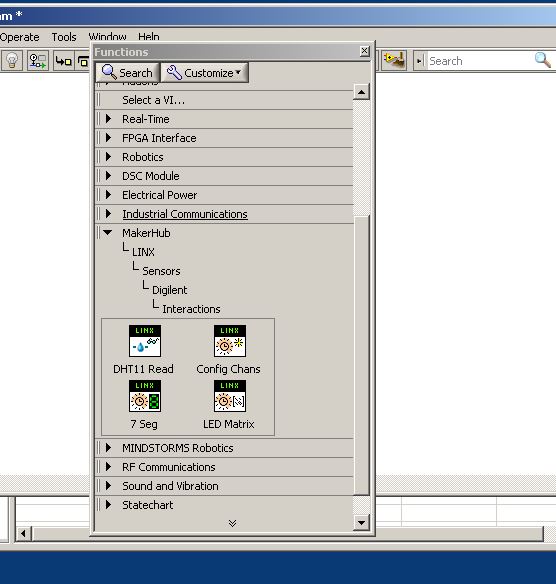Expand the Real-Time category
Screen dimensions: 556x584
109,119
